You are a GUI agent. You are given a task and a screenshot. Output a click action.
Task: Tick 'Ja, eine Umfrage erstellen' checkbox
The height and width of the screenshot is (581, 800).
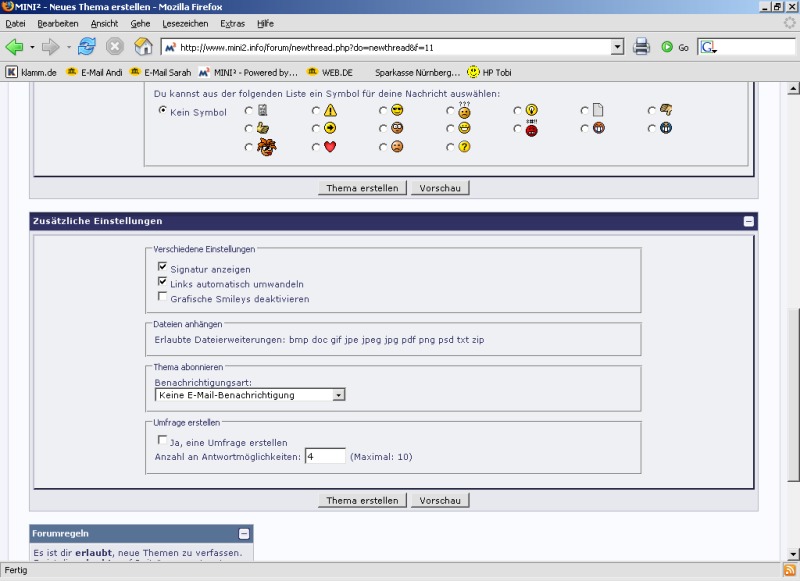pos(162,441)
